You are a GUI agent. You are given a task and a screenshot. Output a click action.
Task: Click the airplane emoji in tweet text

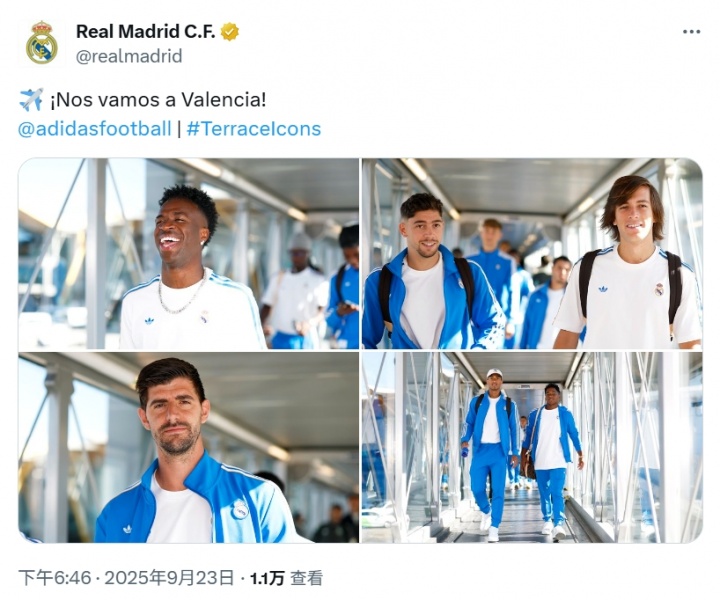tap(31, 100)
